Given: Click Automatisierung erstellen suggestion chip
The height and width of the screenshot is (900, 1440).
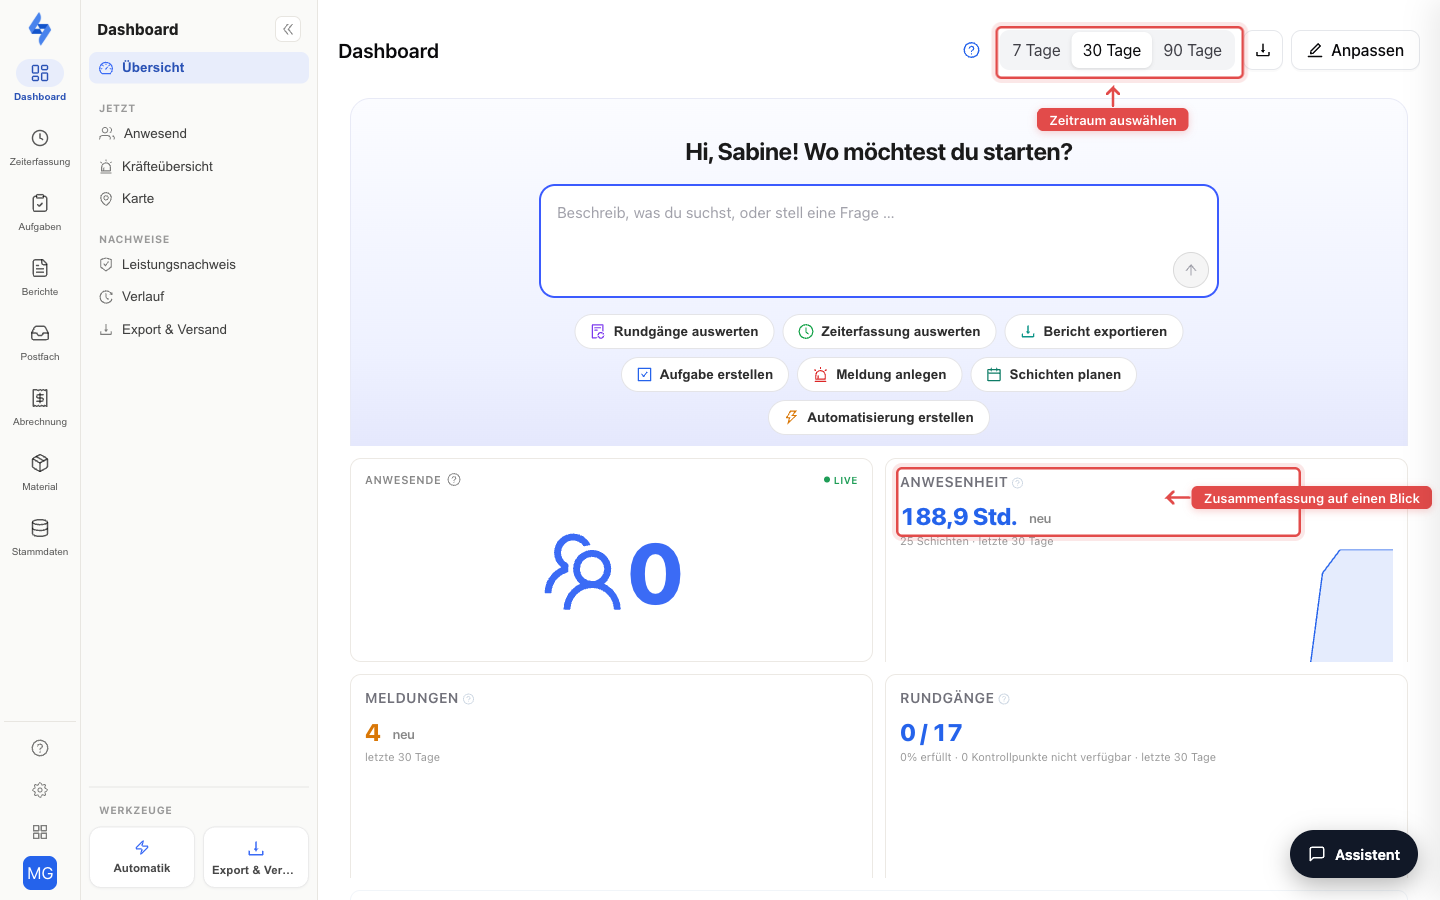Looking at the screenshot, I should click(879, 418).
